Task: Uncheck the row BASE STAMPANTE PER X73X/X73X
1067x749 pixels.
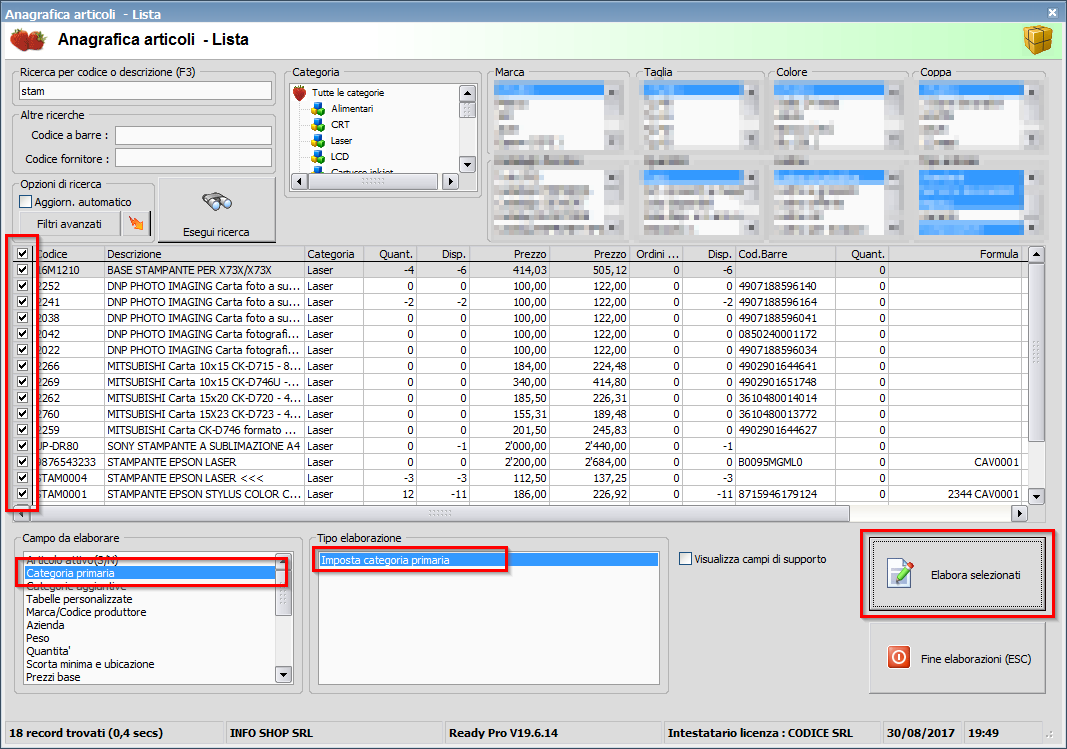Action: click(x=22, y=269)
